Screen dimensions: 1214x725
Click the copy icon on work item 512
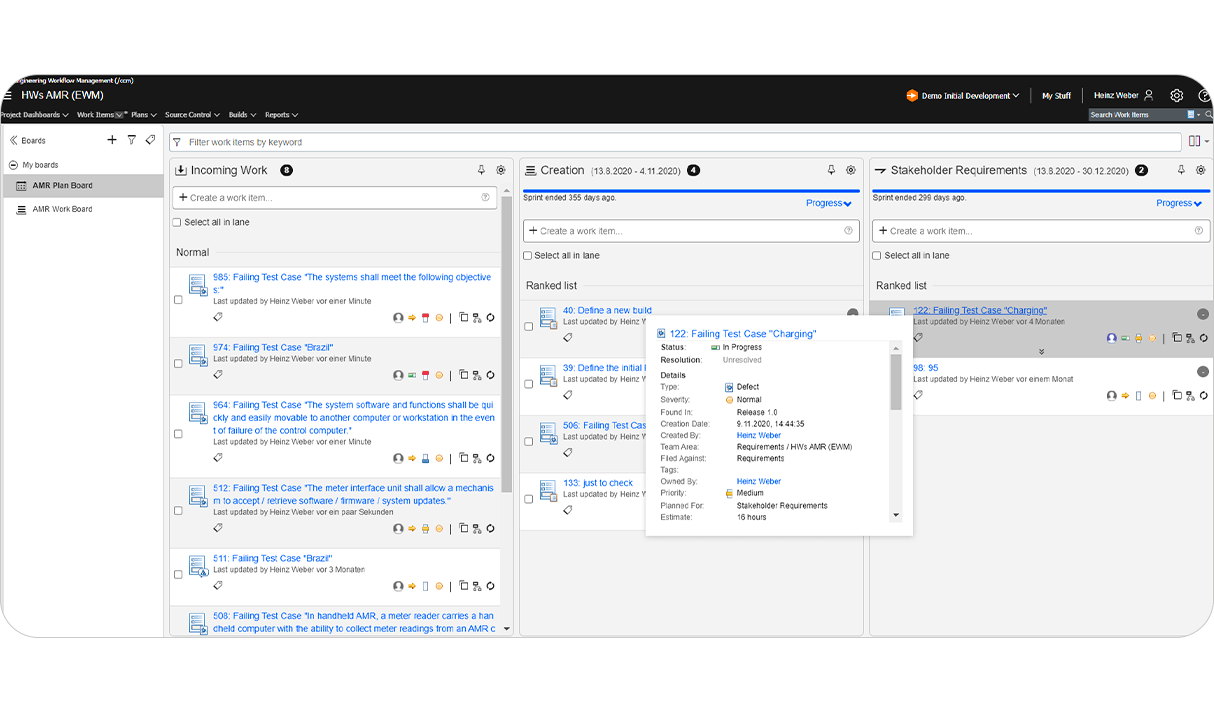pyautogui.click(x=462, y=528)
